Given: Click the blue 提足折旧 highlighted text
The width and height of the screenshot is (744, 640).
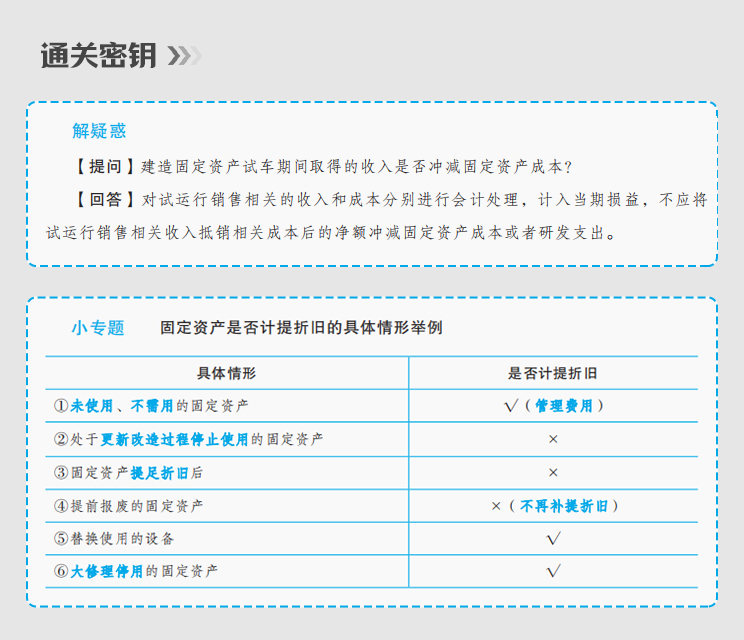Looking at the screenshot, I should click(x=159, y=472).
